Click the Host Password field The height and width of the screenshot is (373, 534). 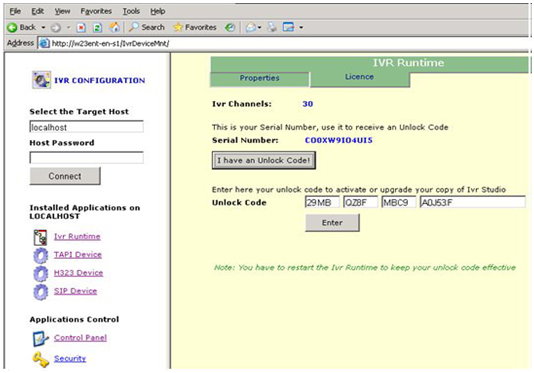tap(87, 158)
